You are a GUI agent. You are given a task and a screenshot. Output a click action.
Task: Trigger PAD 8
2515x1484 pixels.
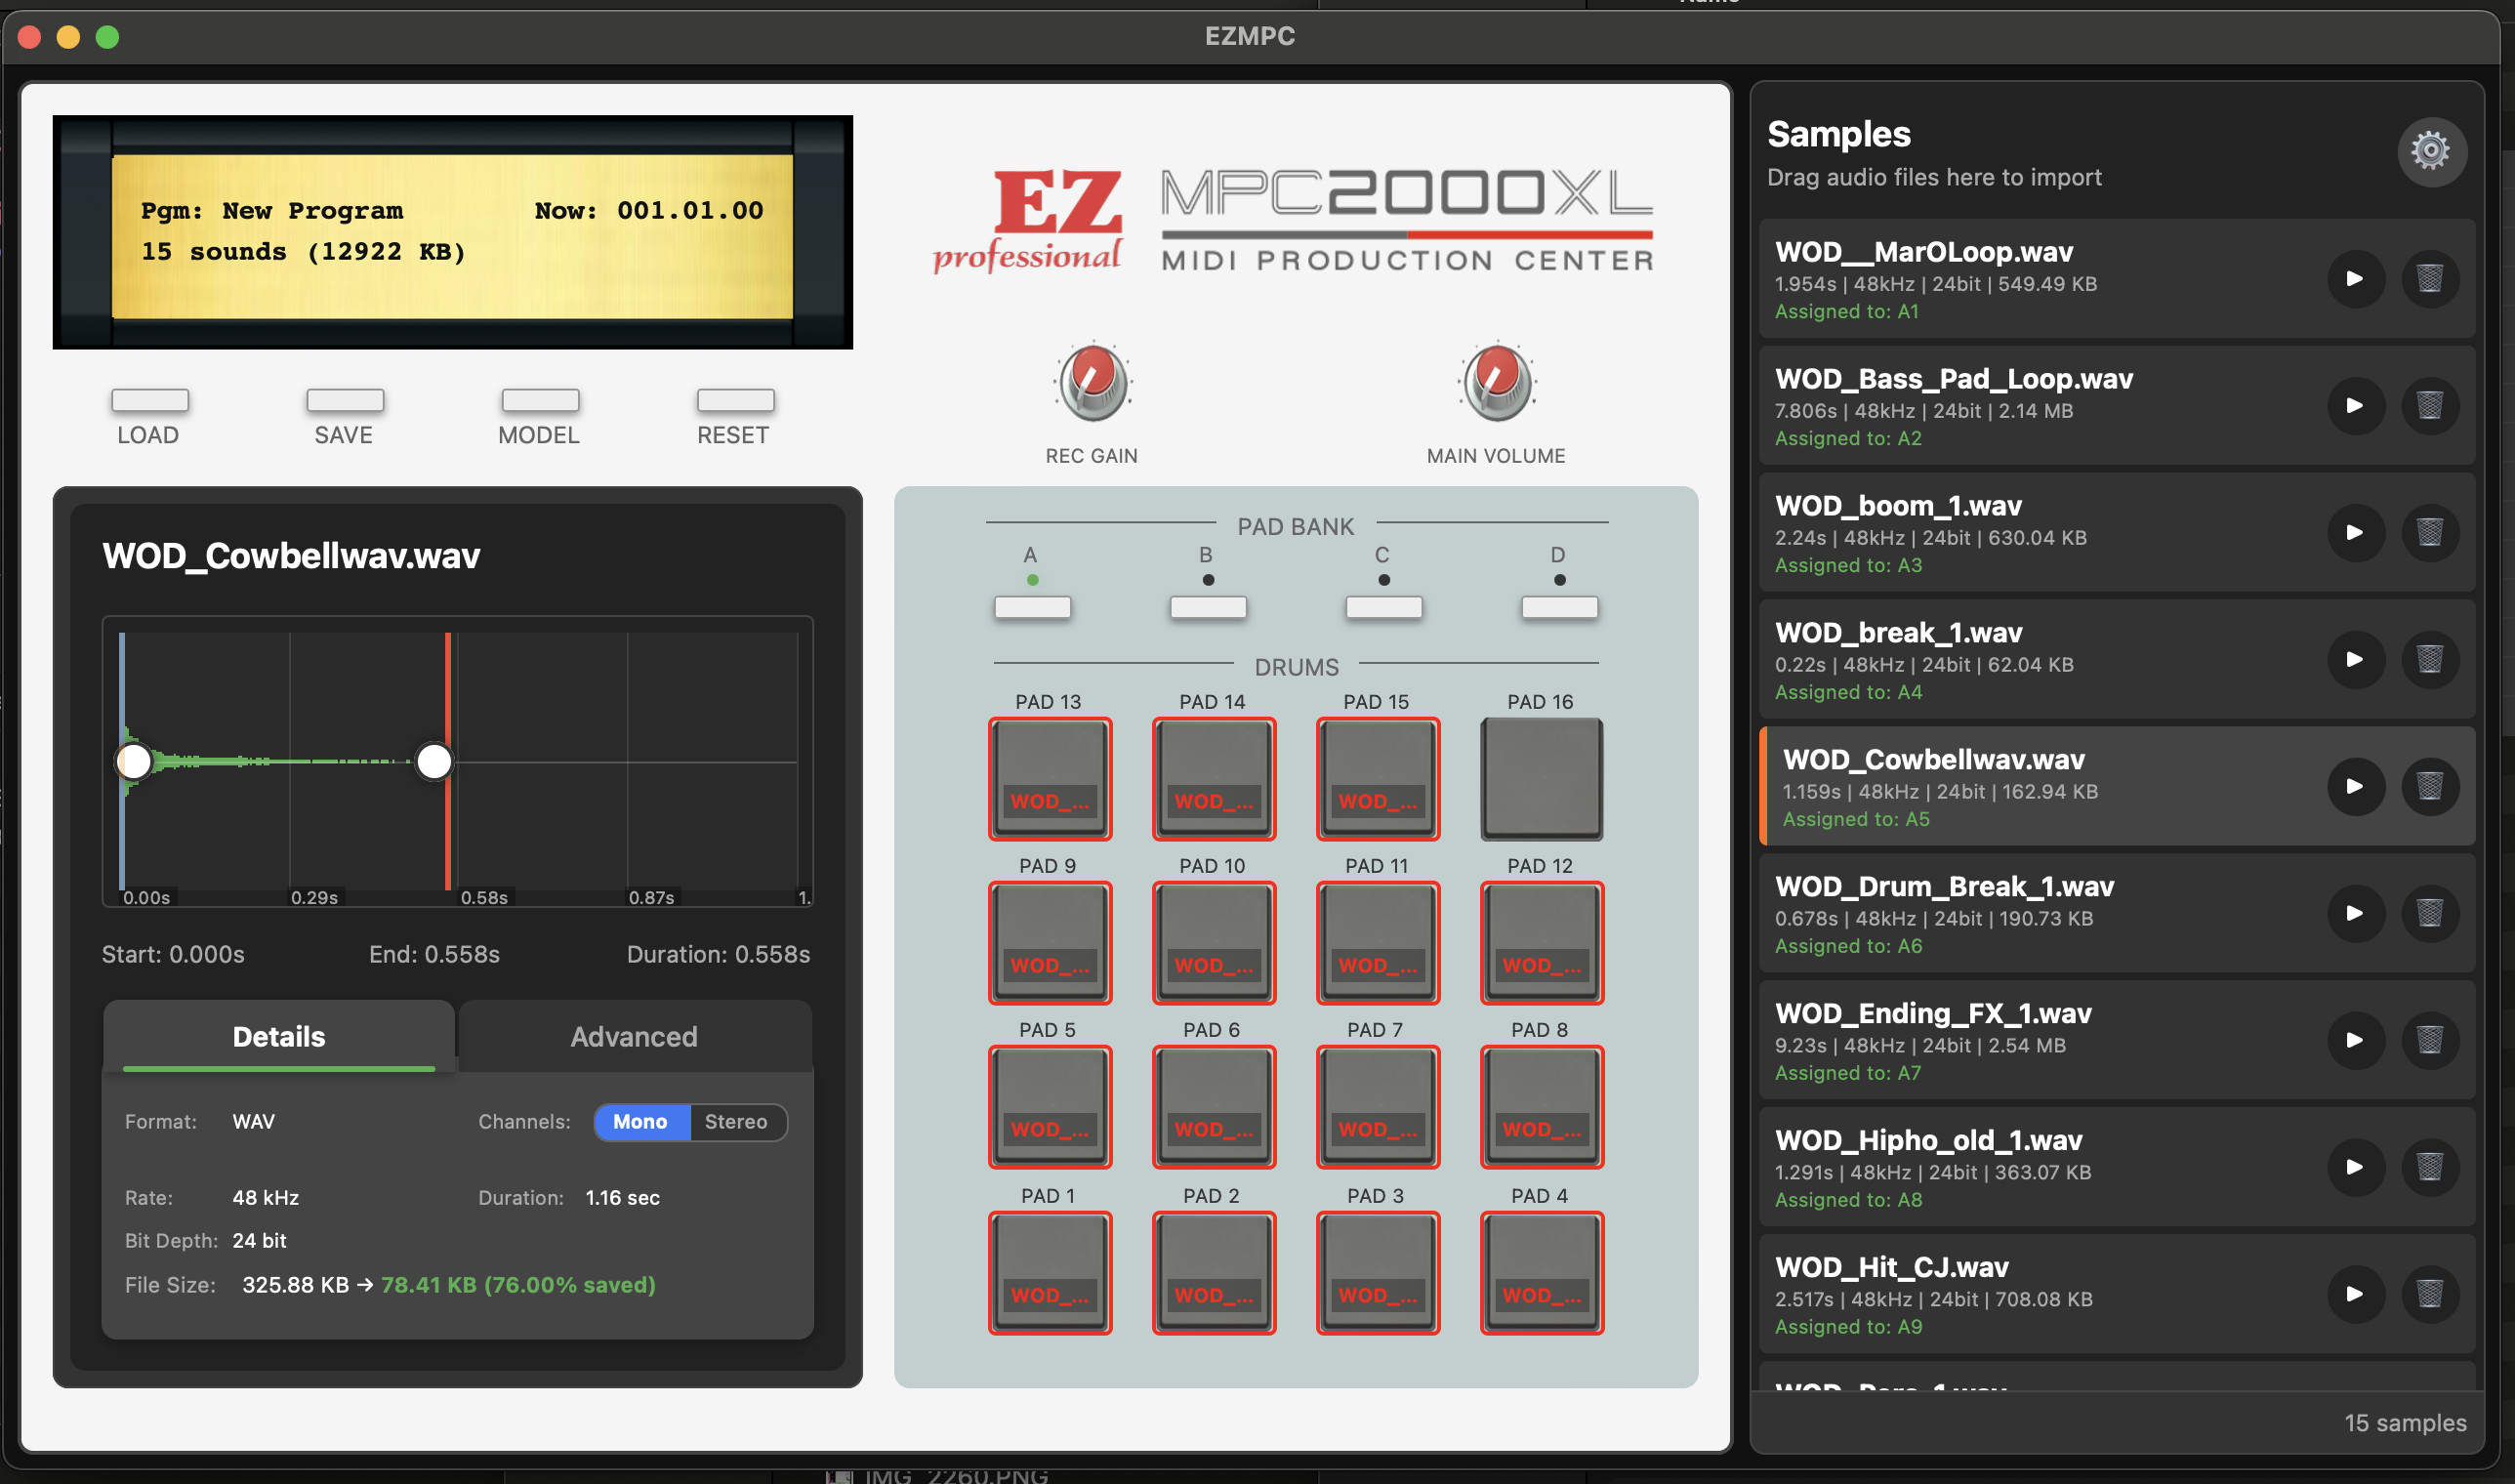1542,1107
